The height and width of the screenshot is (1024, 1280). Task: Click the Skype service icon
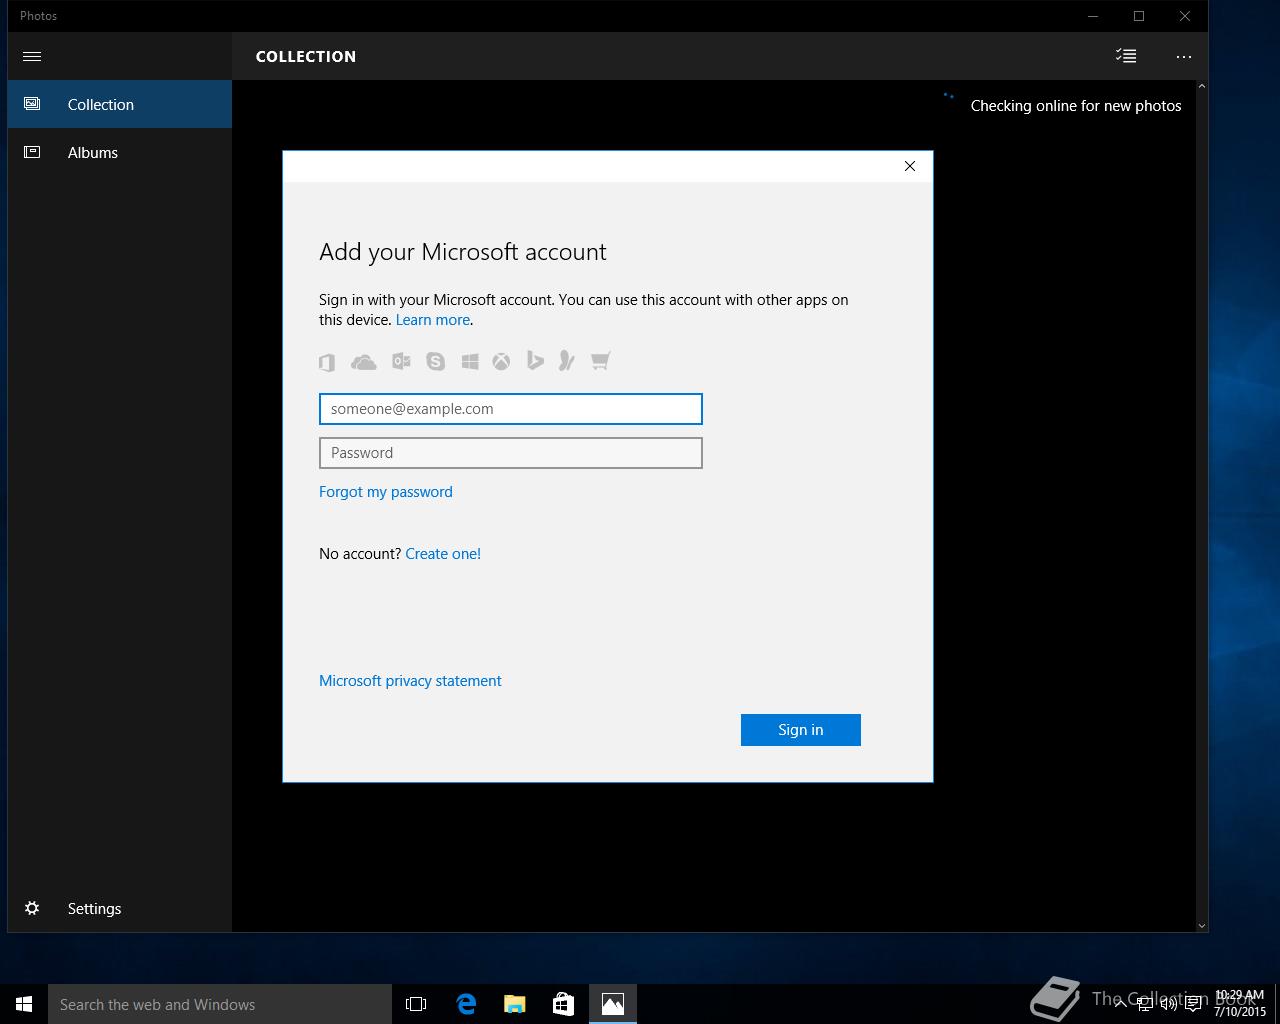tap(435, 361)
